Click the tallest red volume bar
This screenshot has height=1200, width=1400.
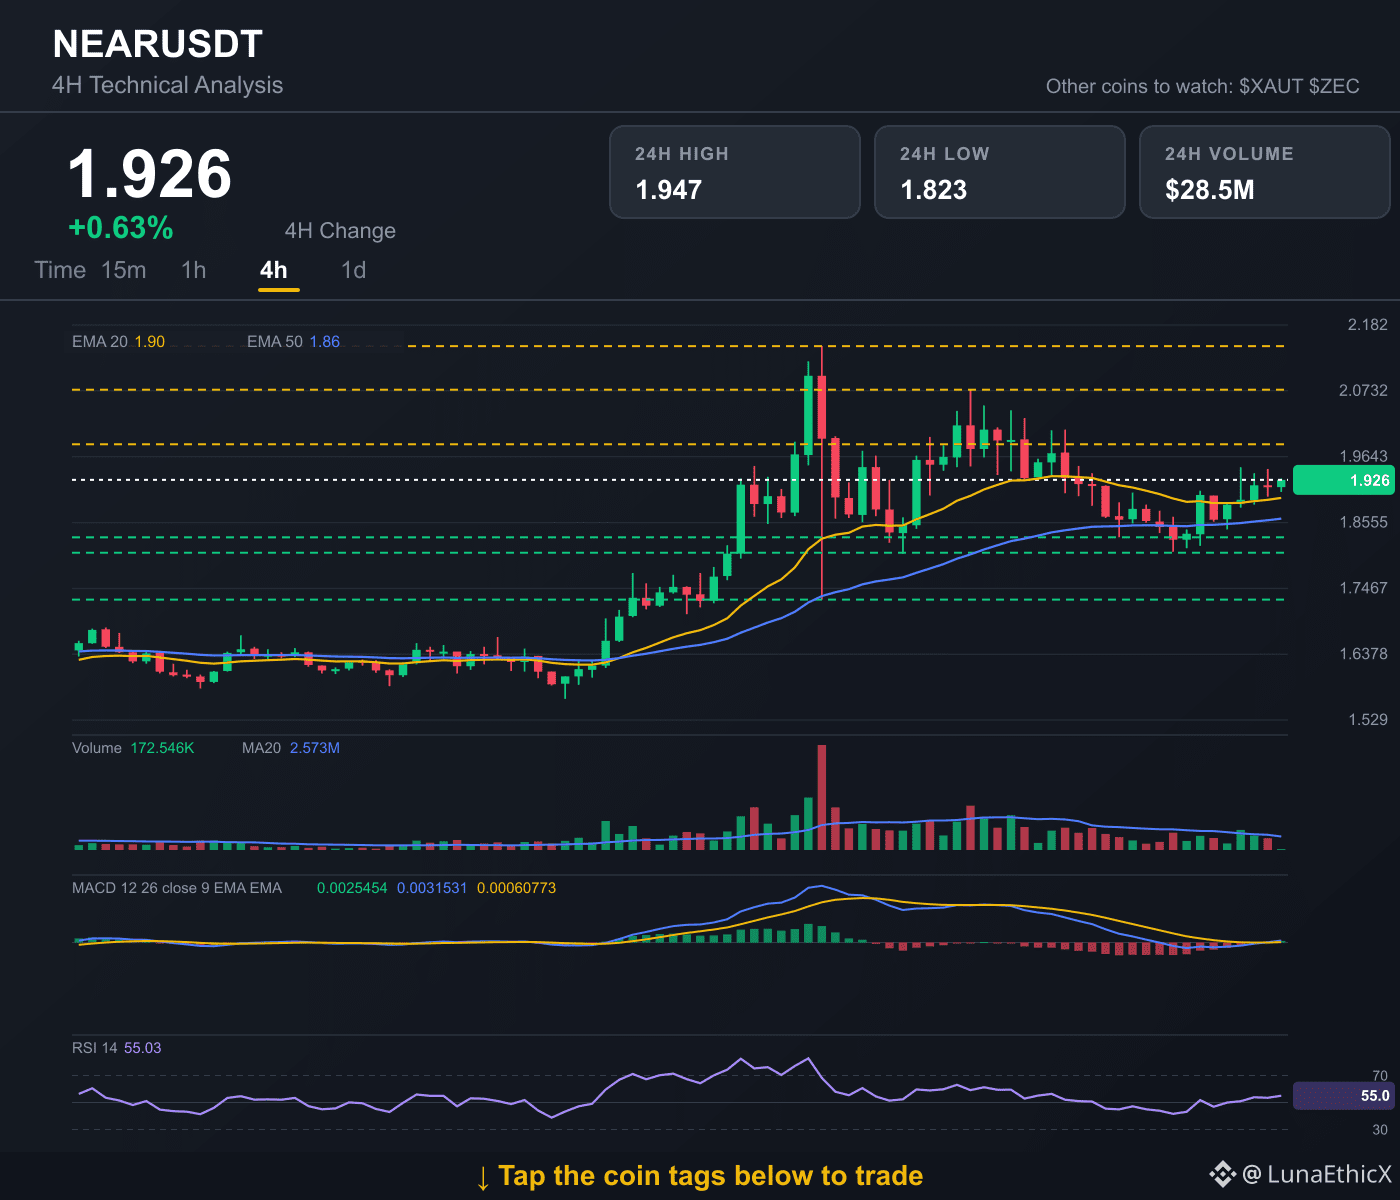pos(822,797)
